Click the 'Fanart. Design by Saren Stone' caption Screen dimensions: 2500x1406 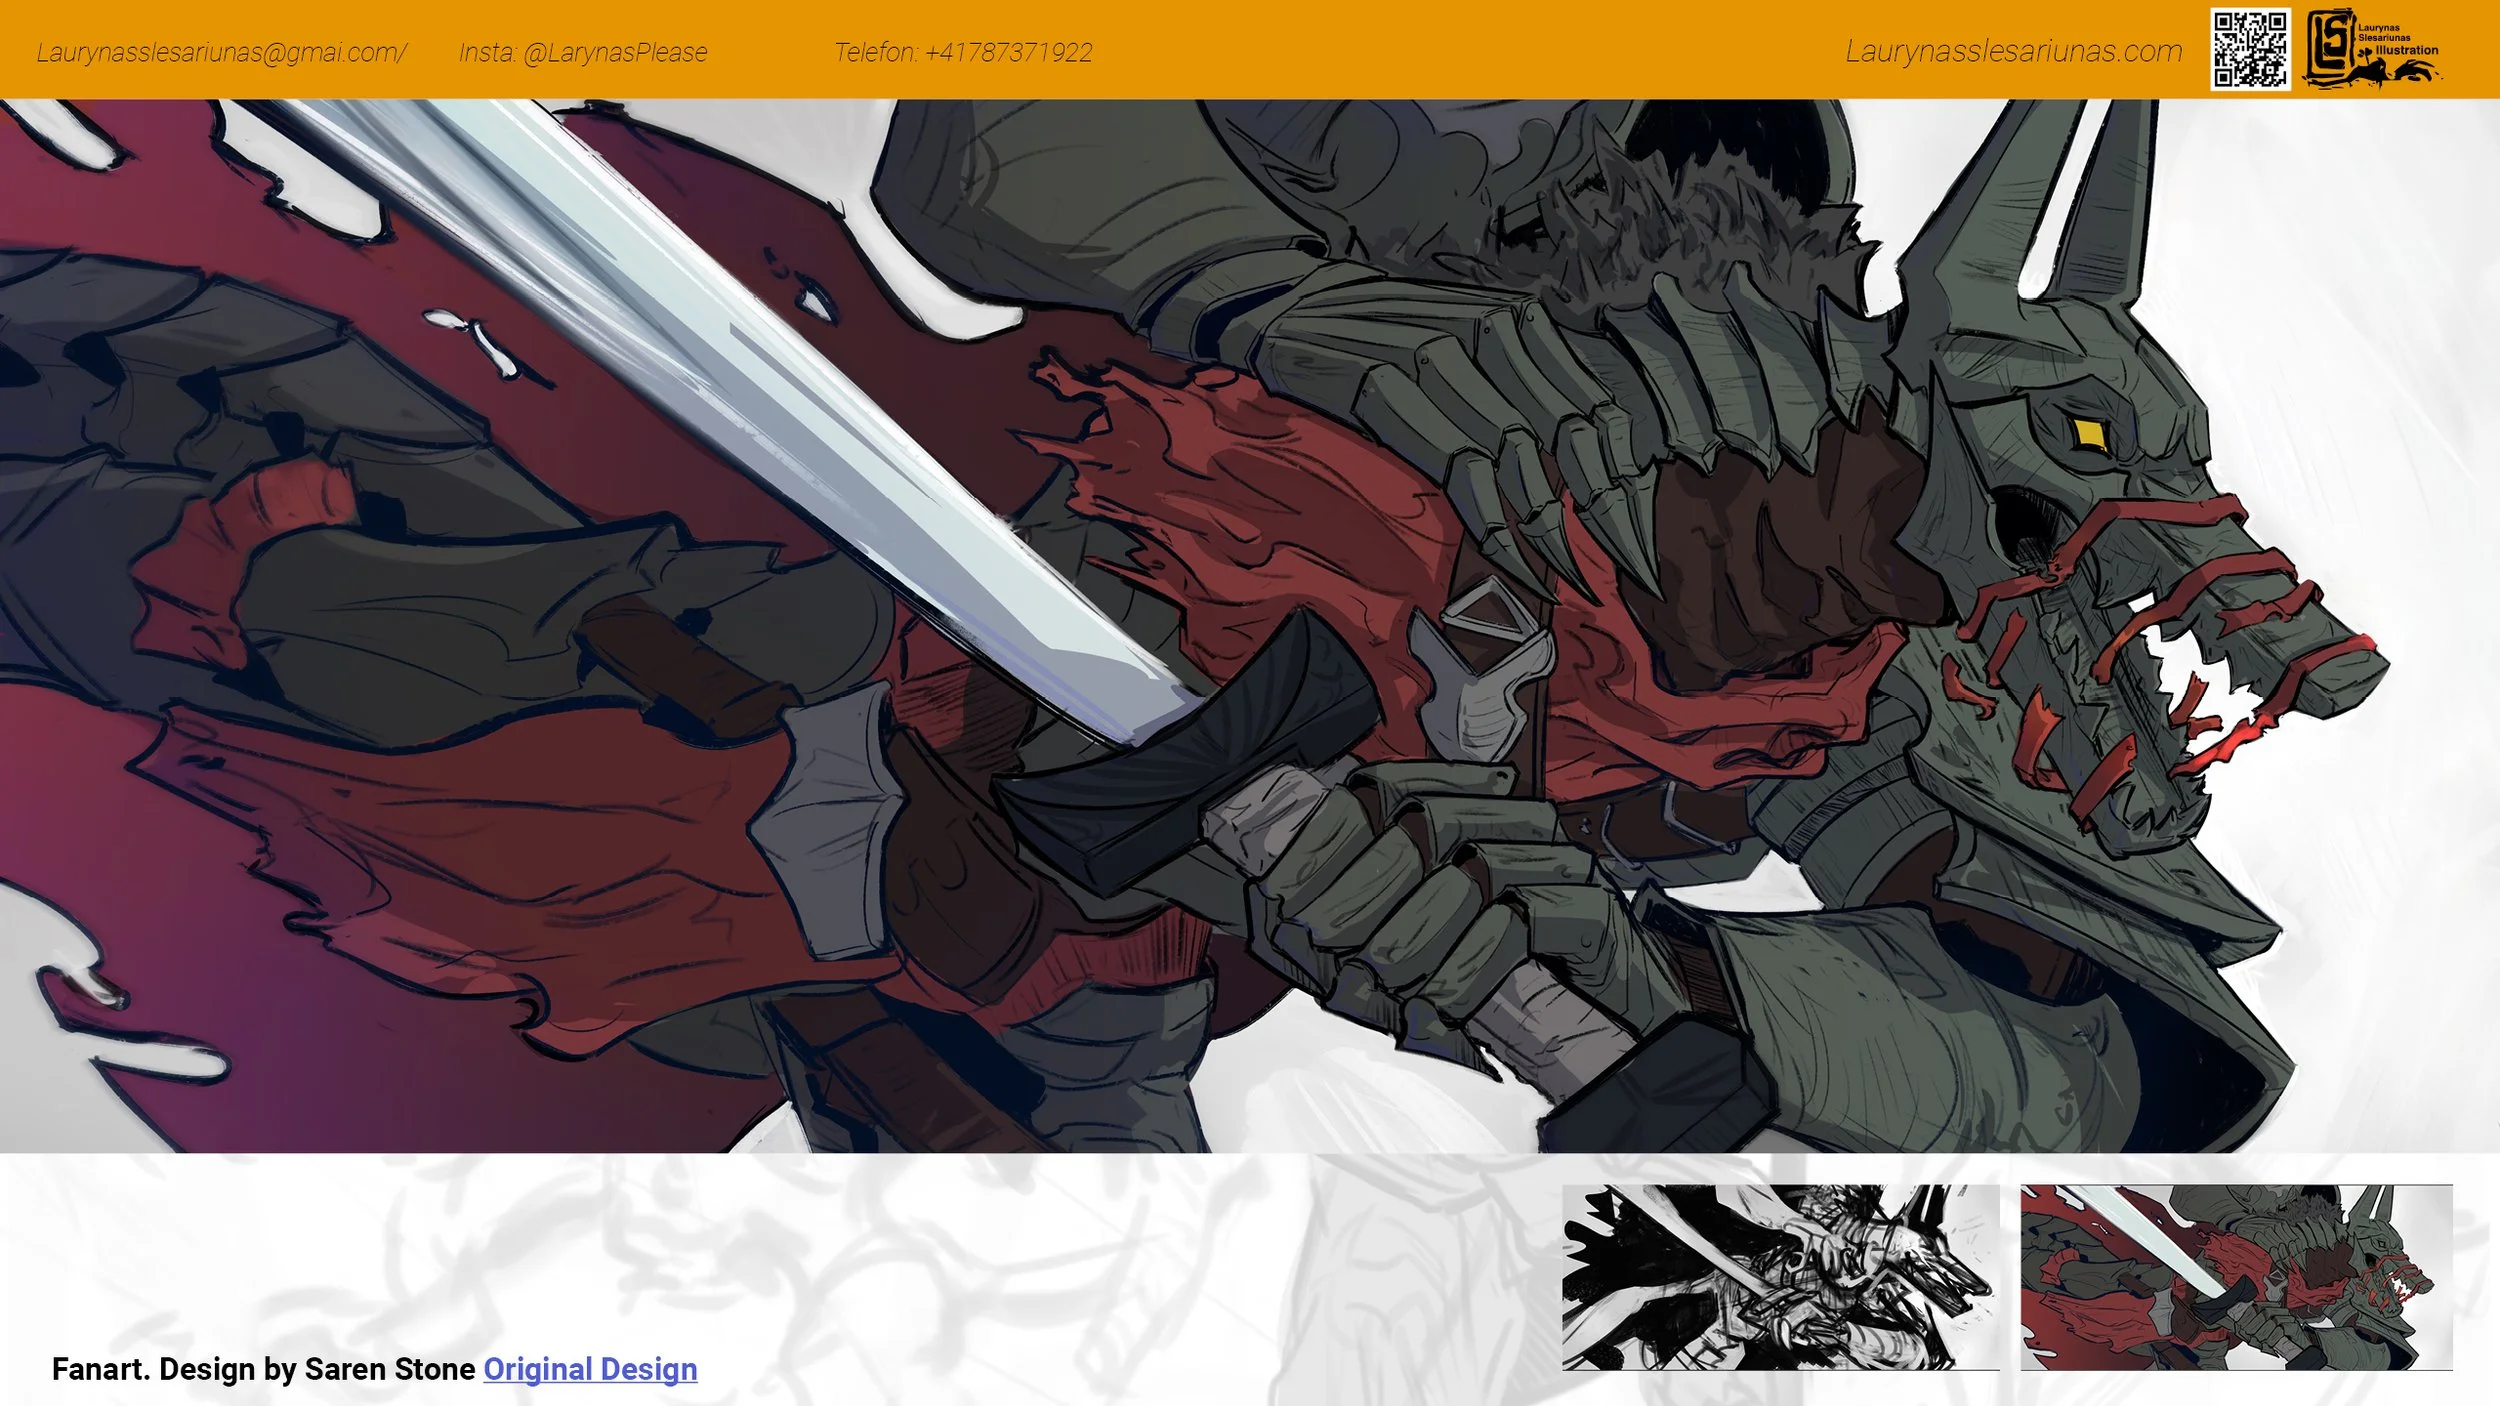pos(263,1369)
